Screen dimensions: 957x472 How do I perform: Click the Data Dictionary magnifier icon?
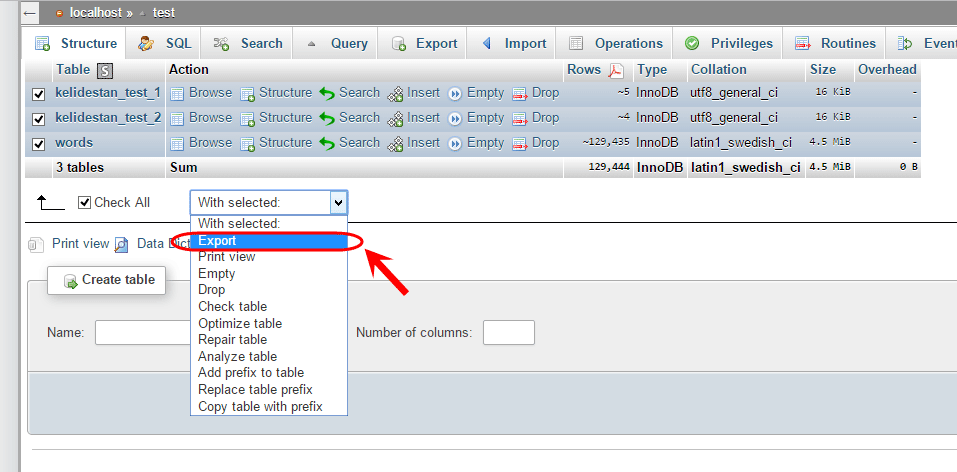click(x=121, y=245)
